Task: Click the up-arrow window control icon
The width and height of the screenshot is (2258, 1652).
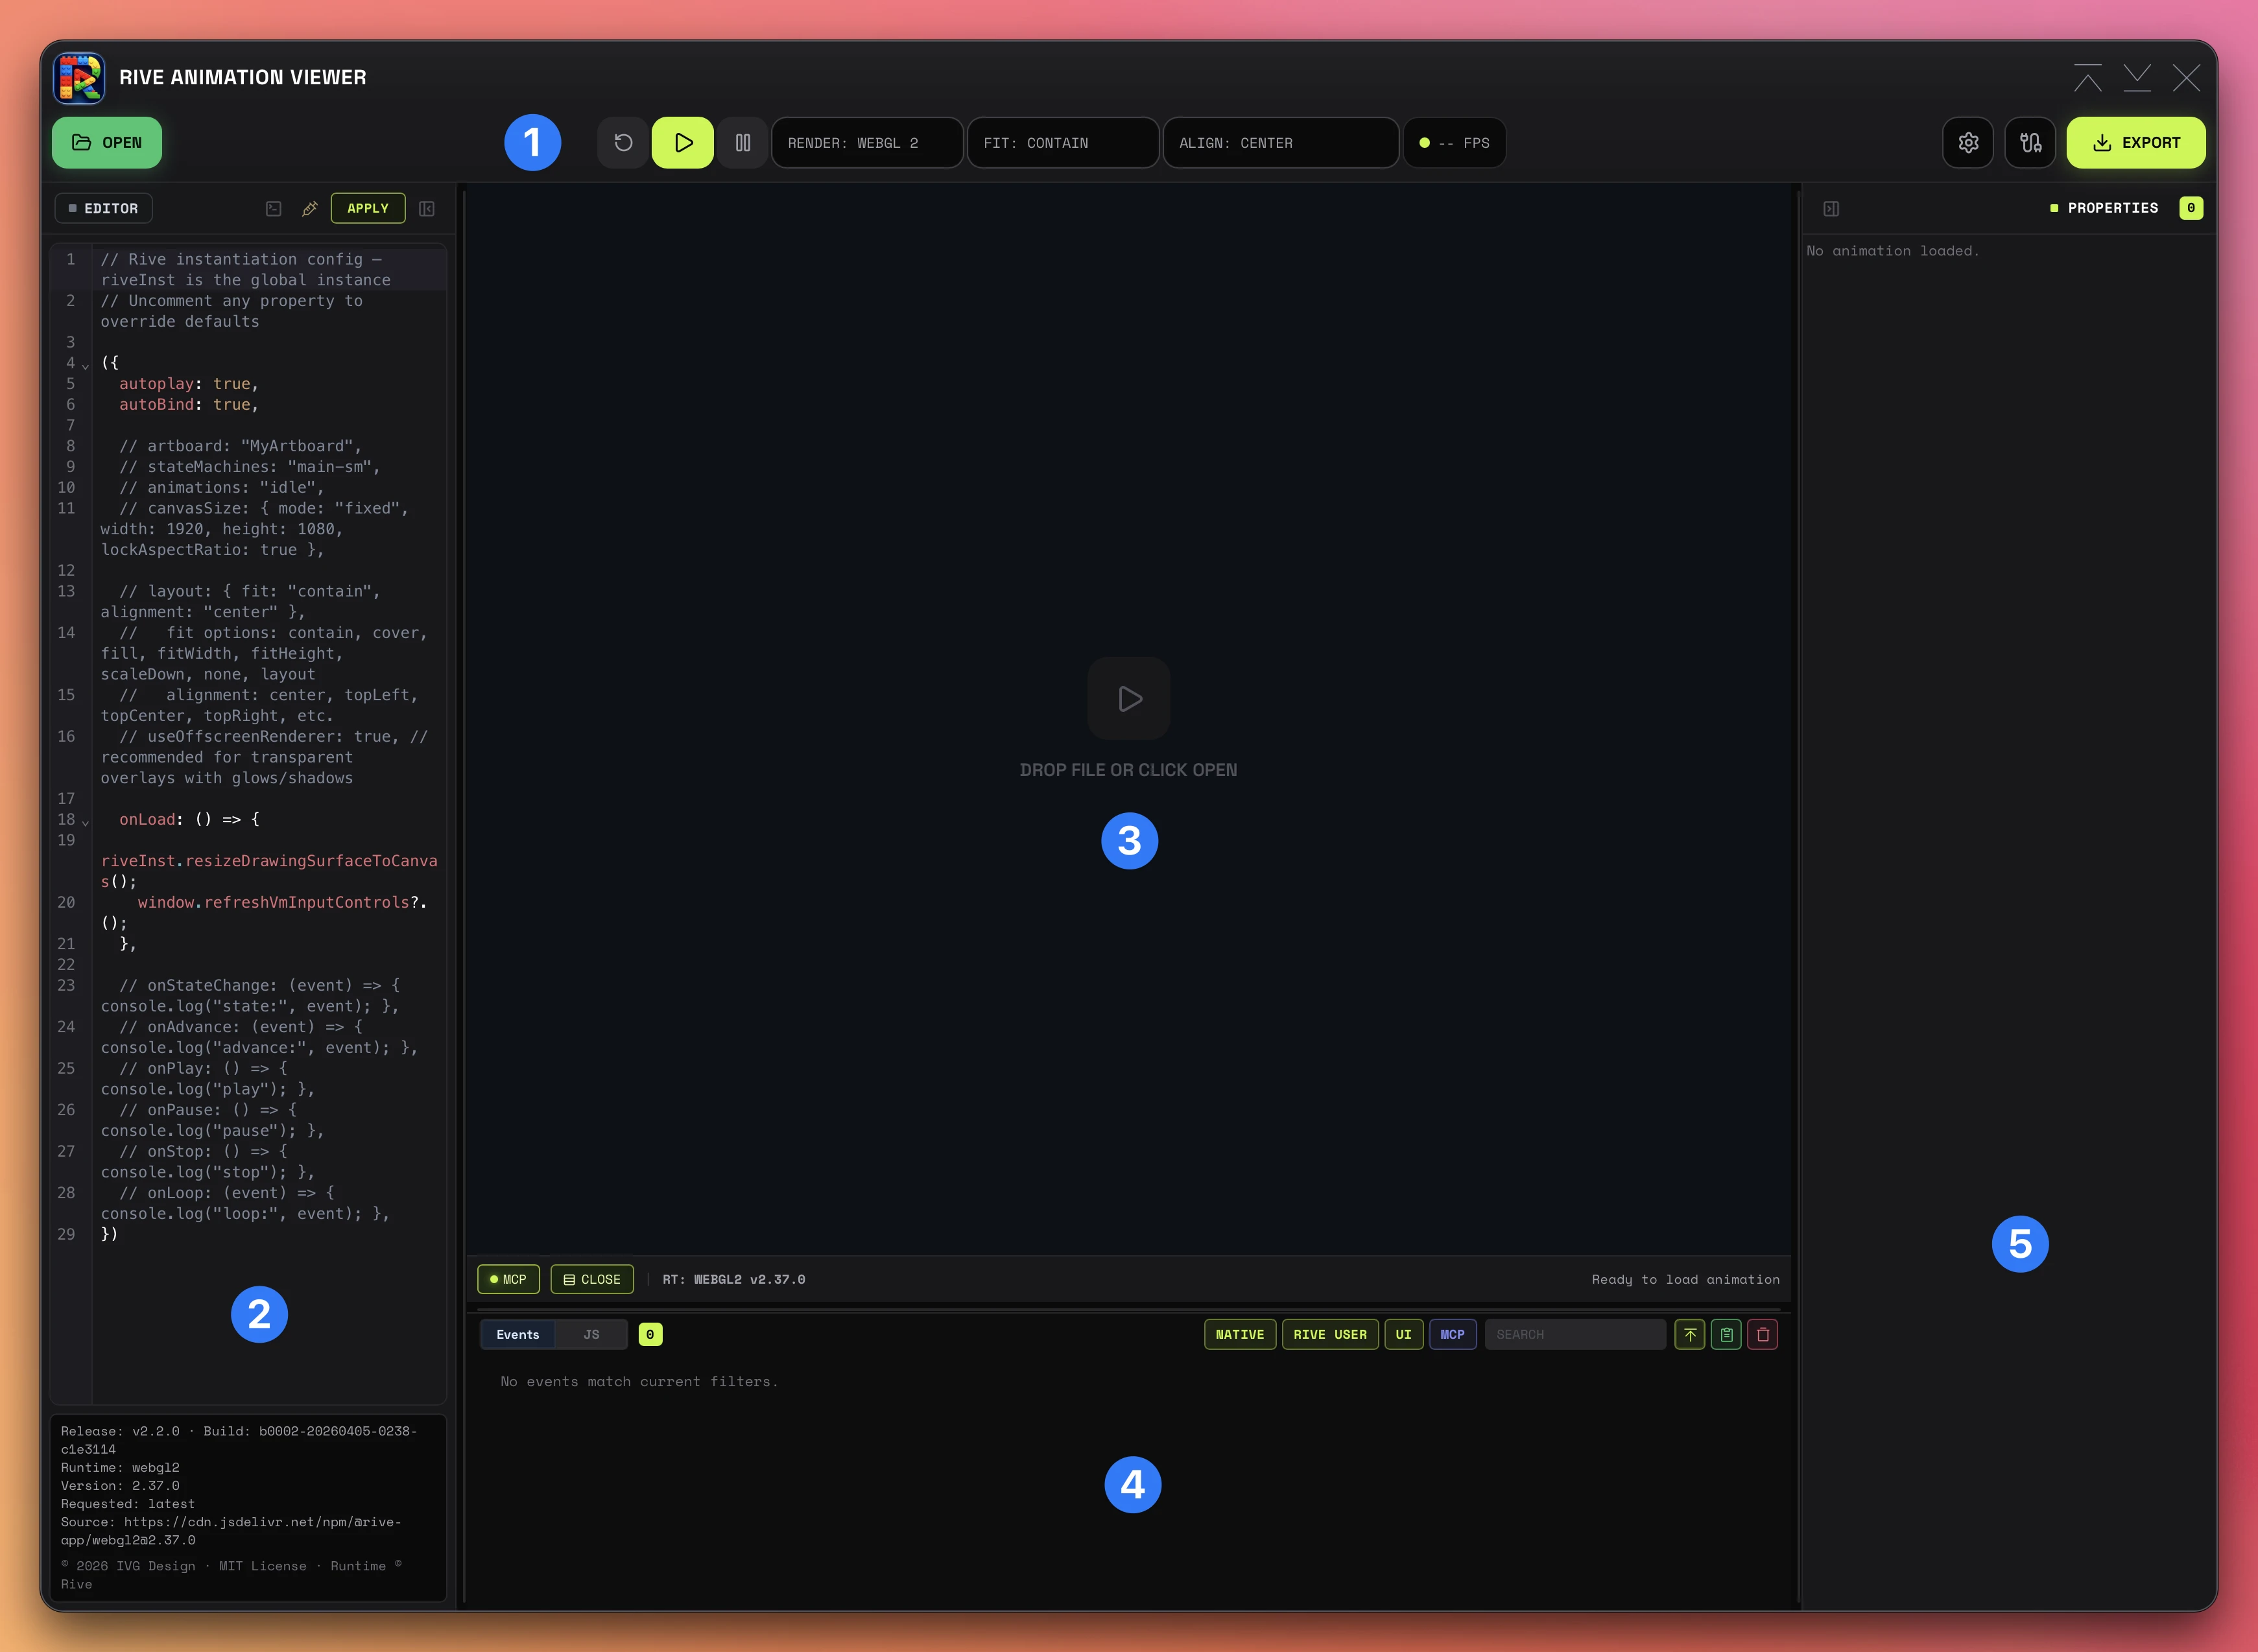Action: click(2088, 77)
